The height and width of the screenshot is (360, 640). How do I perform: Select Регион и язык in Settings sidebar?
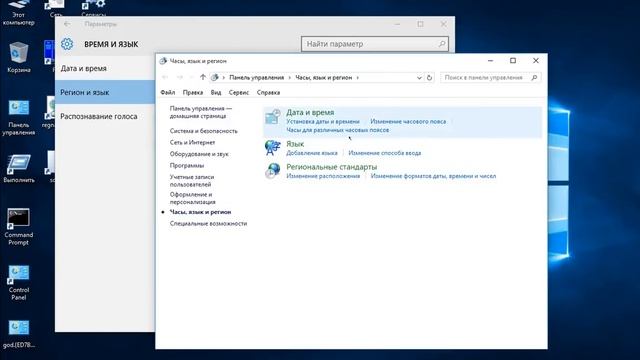pyautogui.click(x=105, y=92)
